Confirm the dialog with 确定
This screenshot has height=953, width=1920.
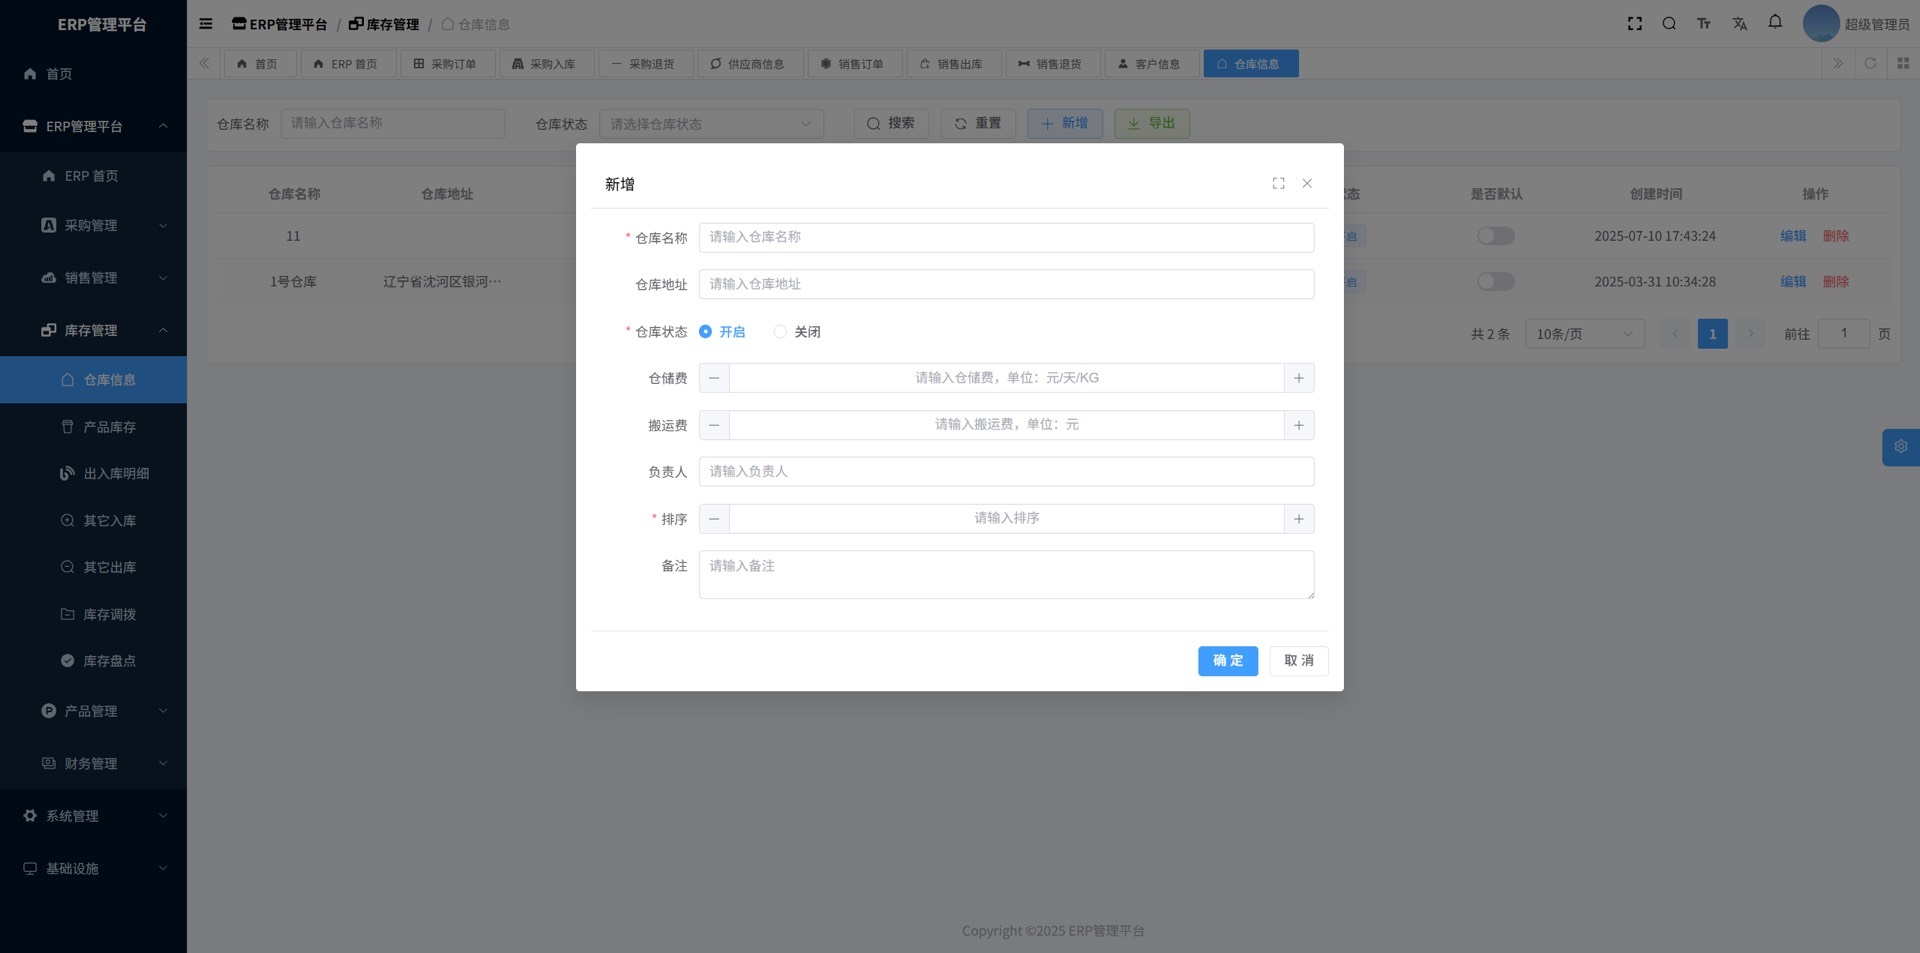(1228, 661)
